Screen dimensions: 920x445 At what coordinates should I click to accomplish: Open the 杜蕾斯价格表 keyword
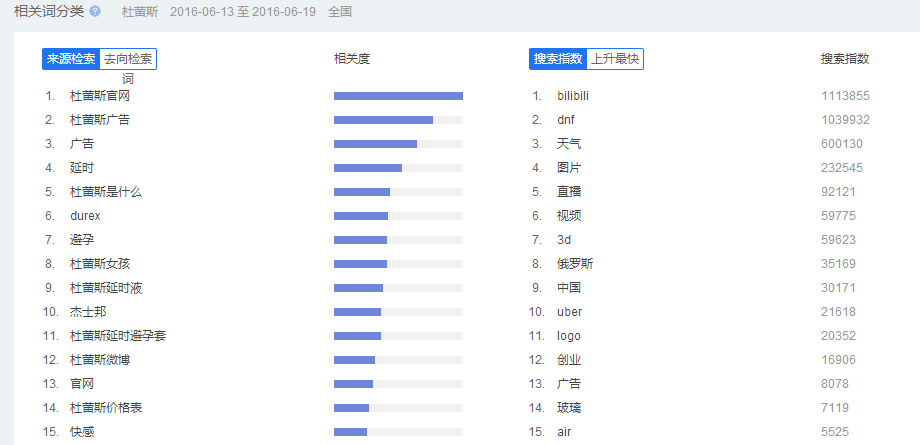(x=106, y=408)
